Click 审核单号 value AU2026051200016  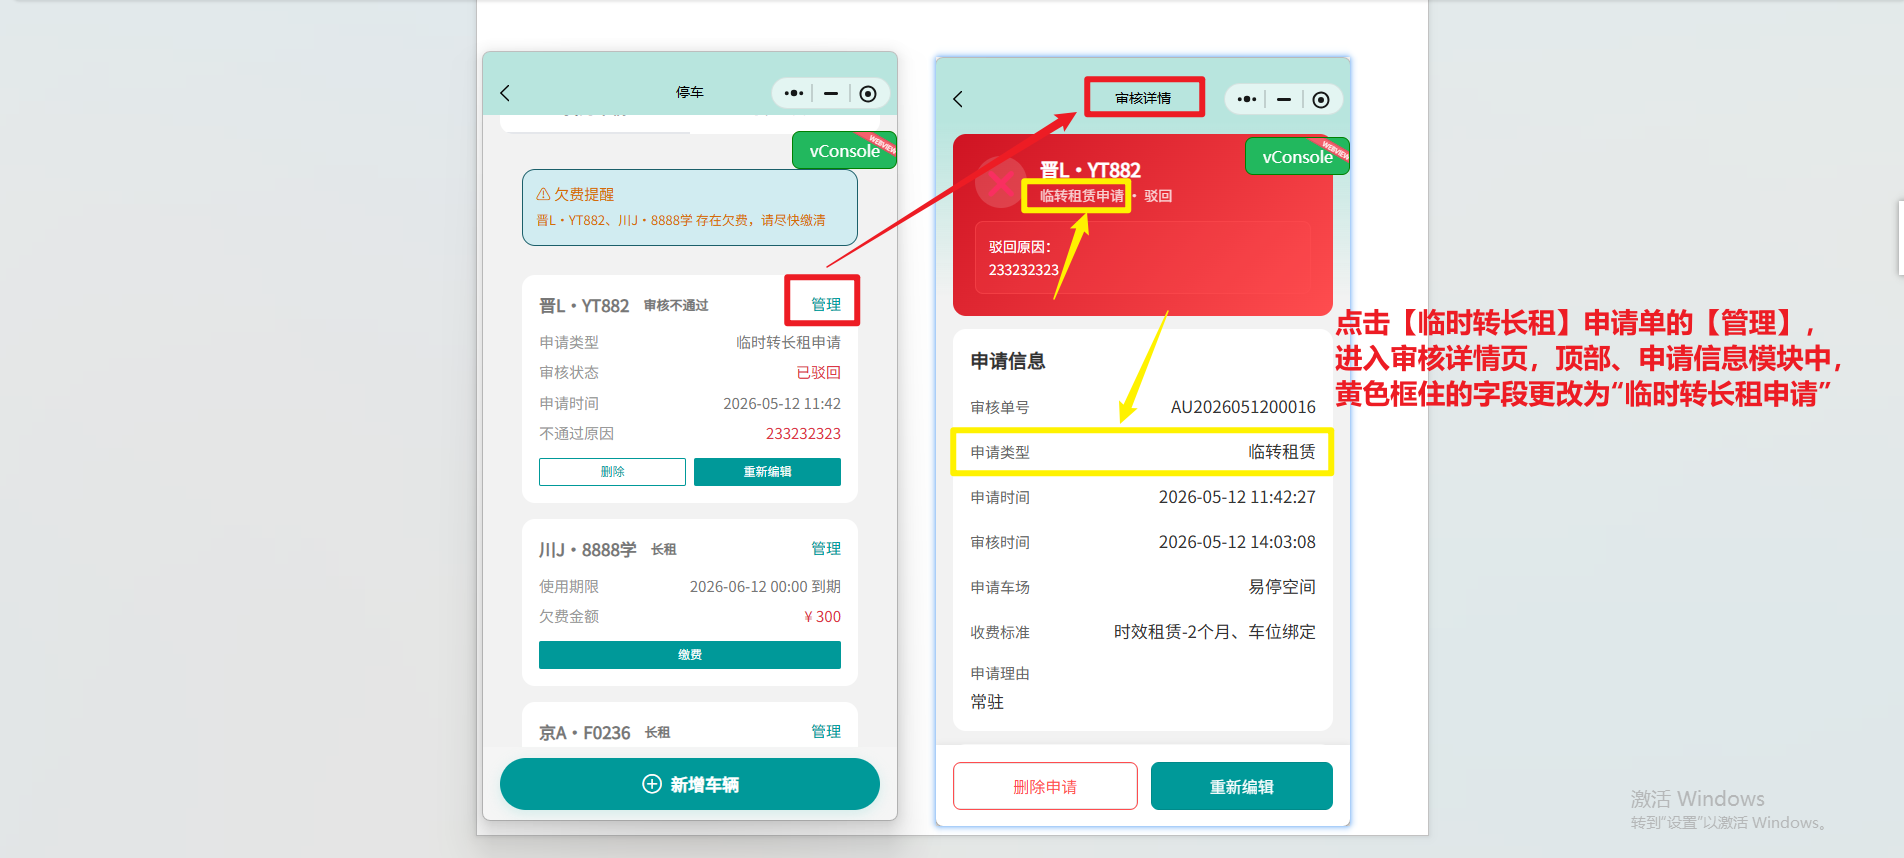pyautogui.click(x=1243, y=407)
